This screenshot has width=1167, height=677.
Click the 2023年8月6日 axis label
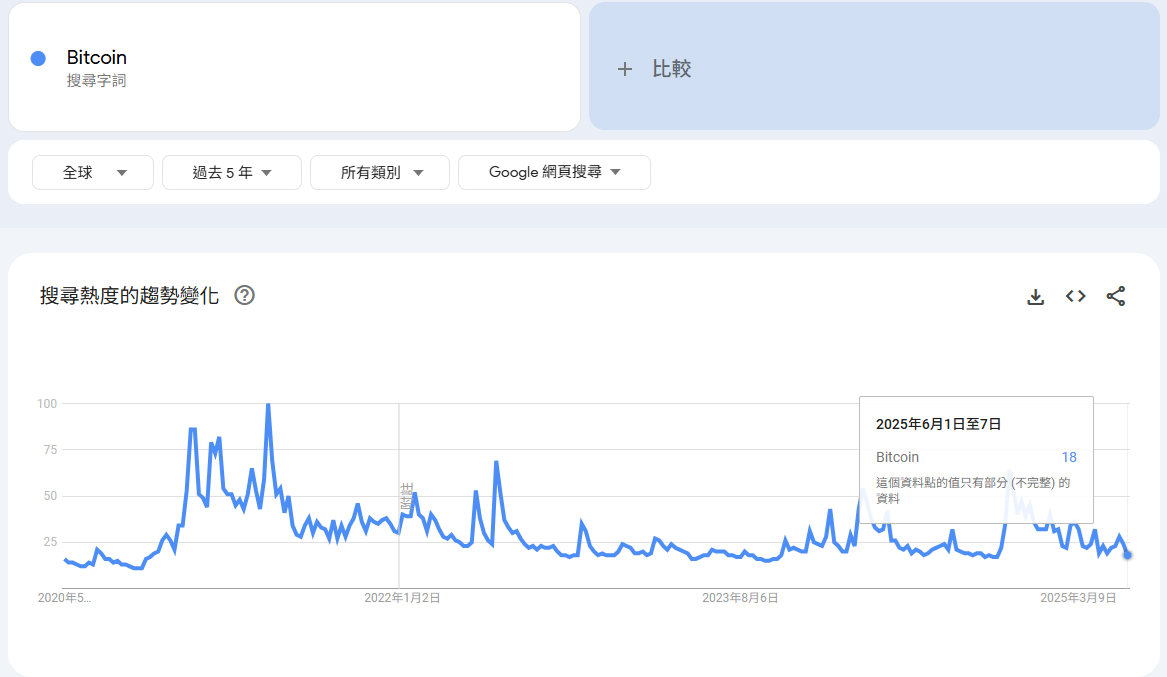[740, 598]
